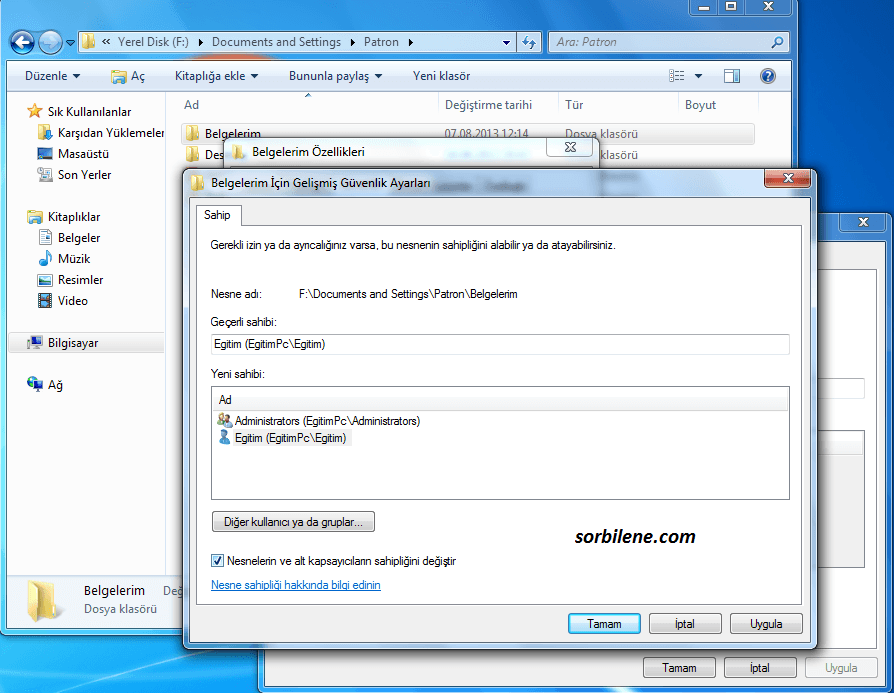Toggle subcontainer ownership change checkbox
This screenshot has width=894, height=693.
(218, 562)
